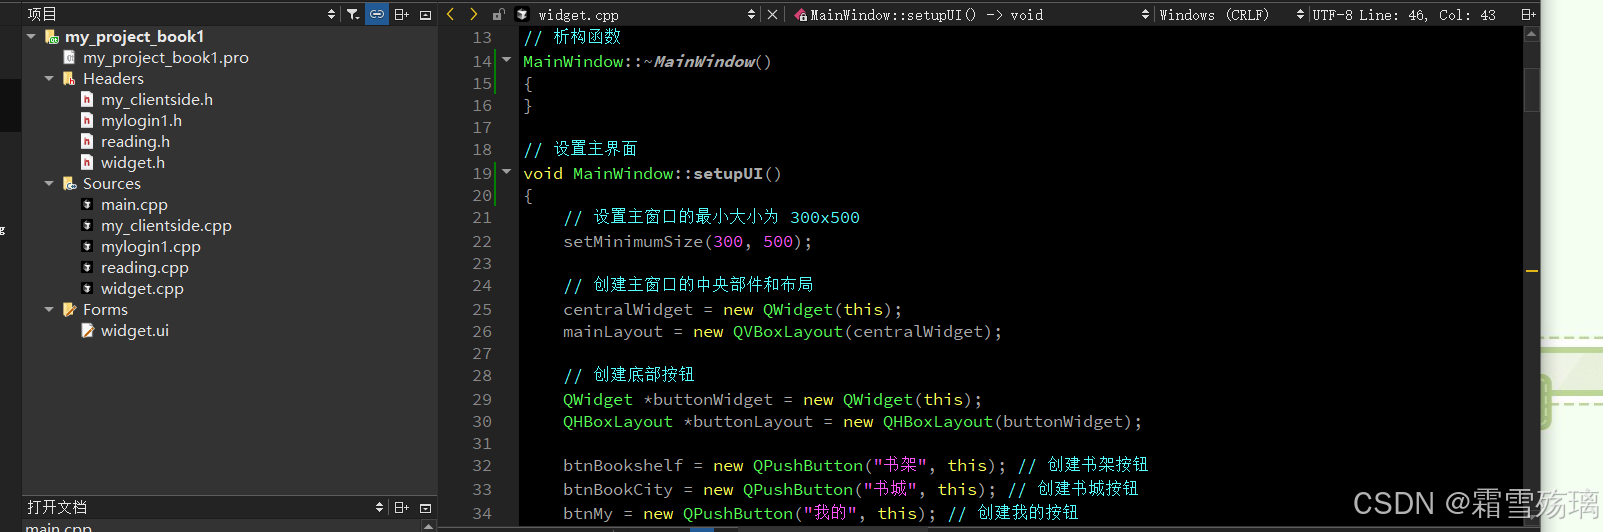Open widget.cpp in project tree
This screenshot has width=1603, height=532.
tap(142, 288)
